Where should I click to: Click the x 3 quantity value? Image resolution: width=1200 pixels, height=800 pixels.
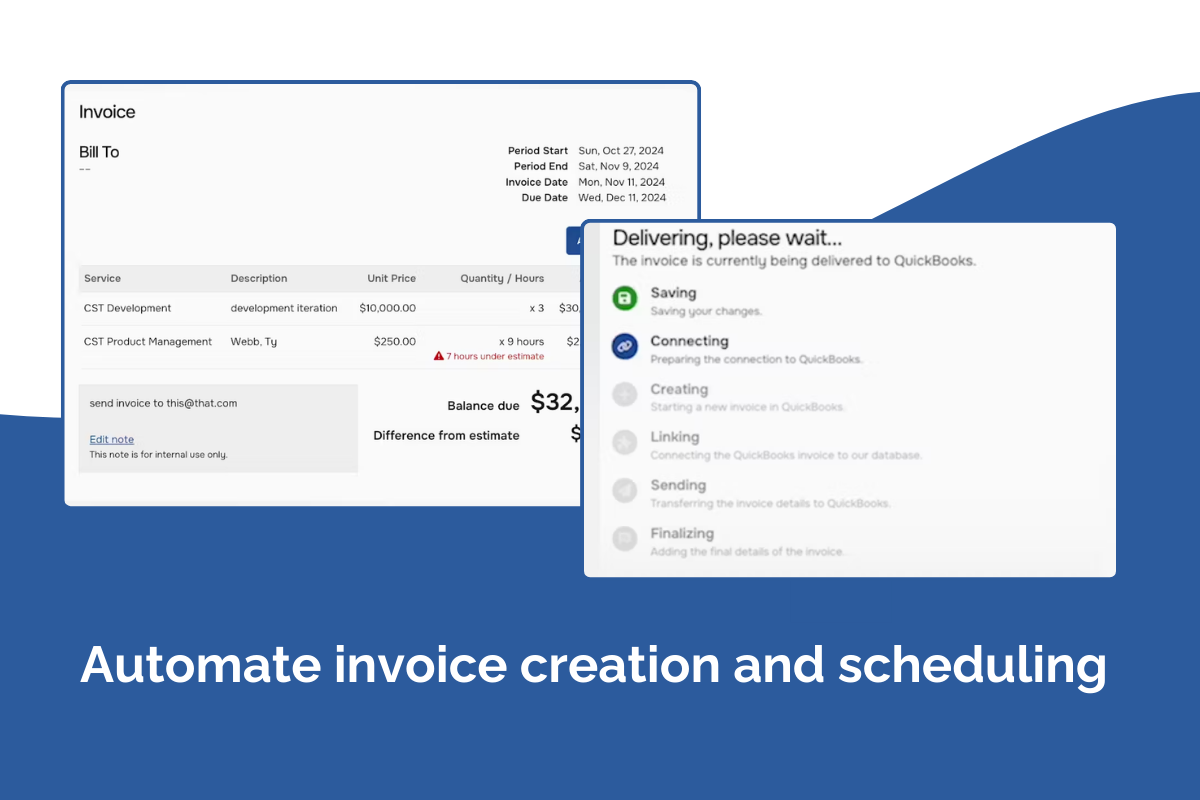click(537, 308)
